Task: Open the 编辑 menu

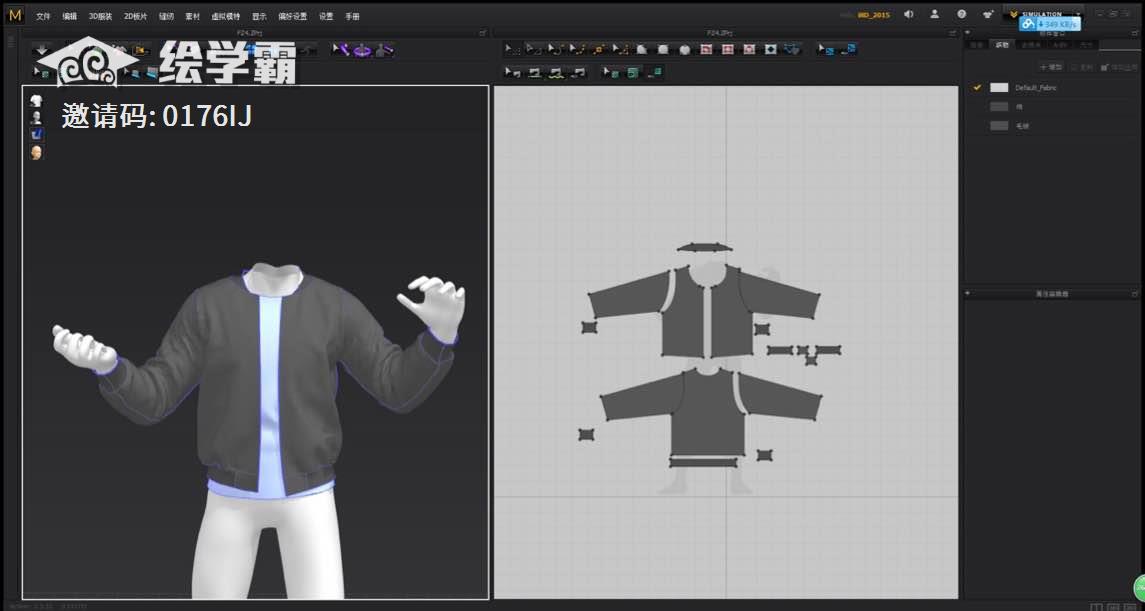Action: 69,15
